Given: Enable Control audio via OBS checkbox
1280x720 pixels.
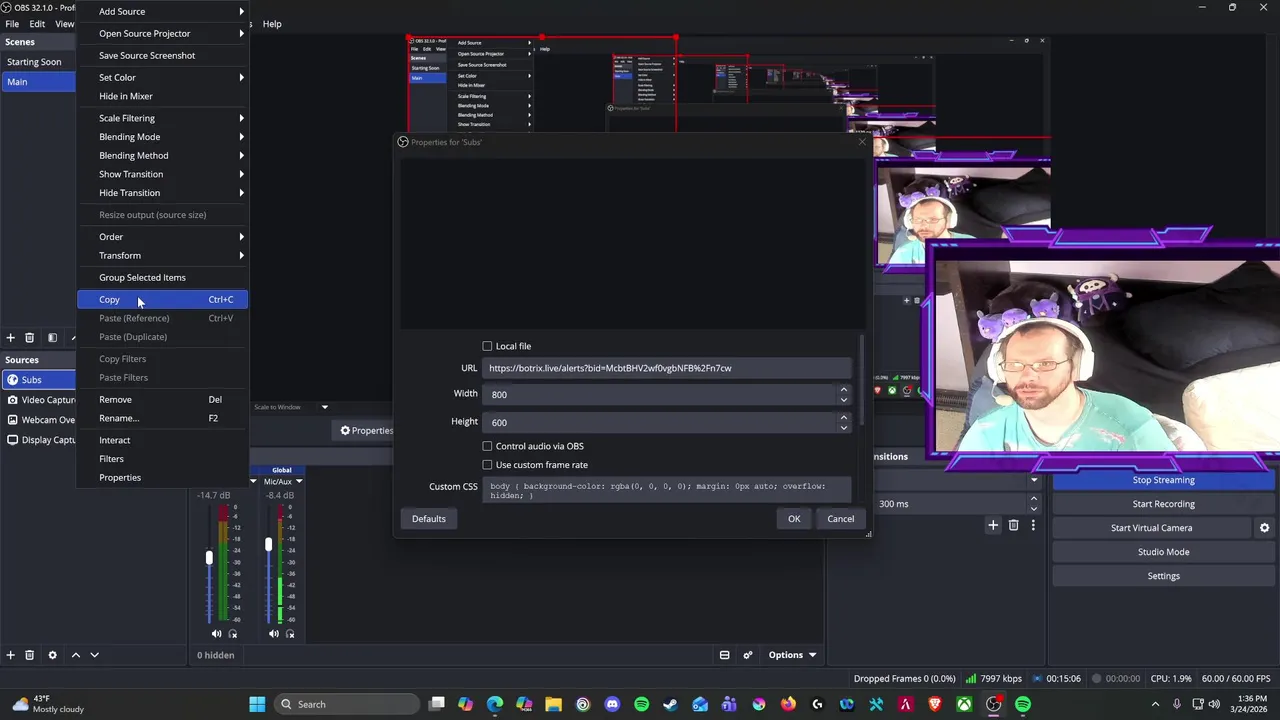Looking at the screenshot, I should point(487,446).
